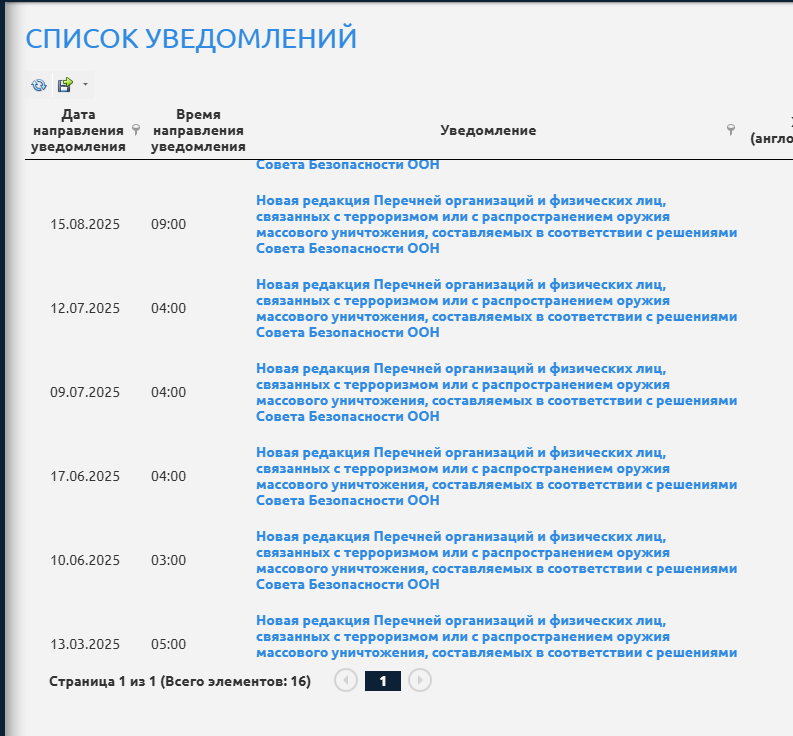793x736 pixels.
Task: Click the refresh list icon
Action: pyautogui.click(x=39, y=85)
